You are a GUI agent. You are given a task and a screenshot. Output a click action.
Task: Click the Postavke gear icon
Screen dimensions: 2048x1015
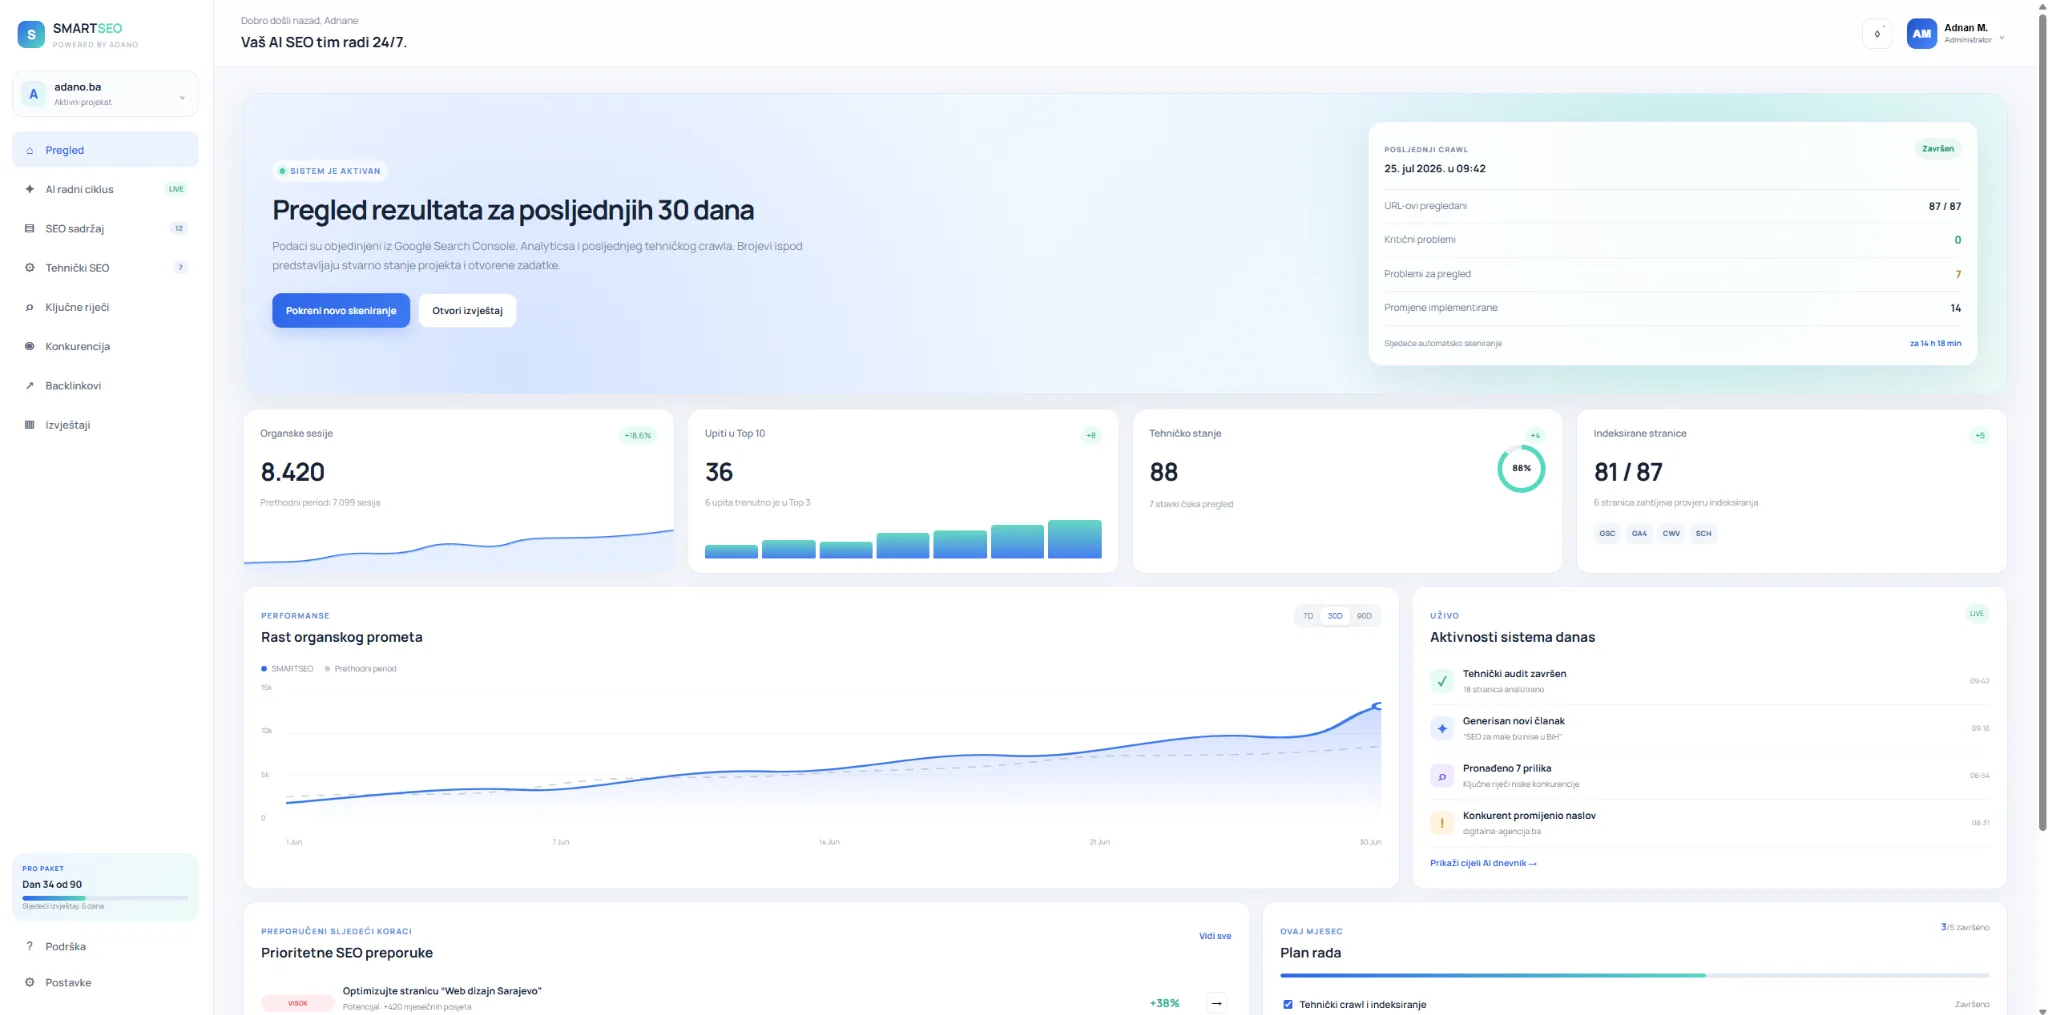30,982
